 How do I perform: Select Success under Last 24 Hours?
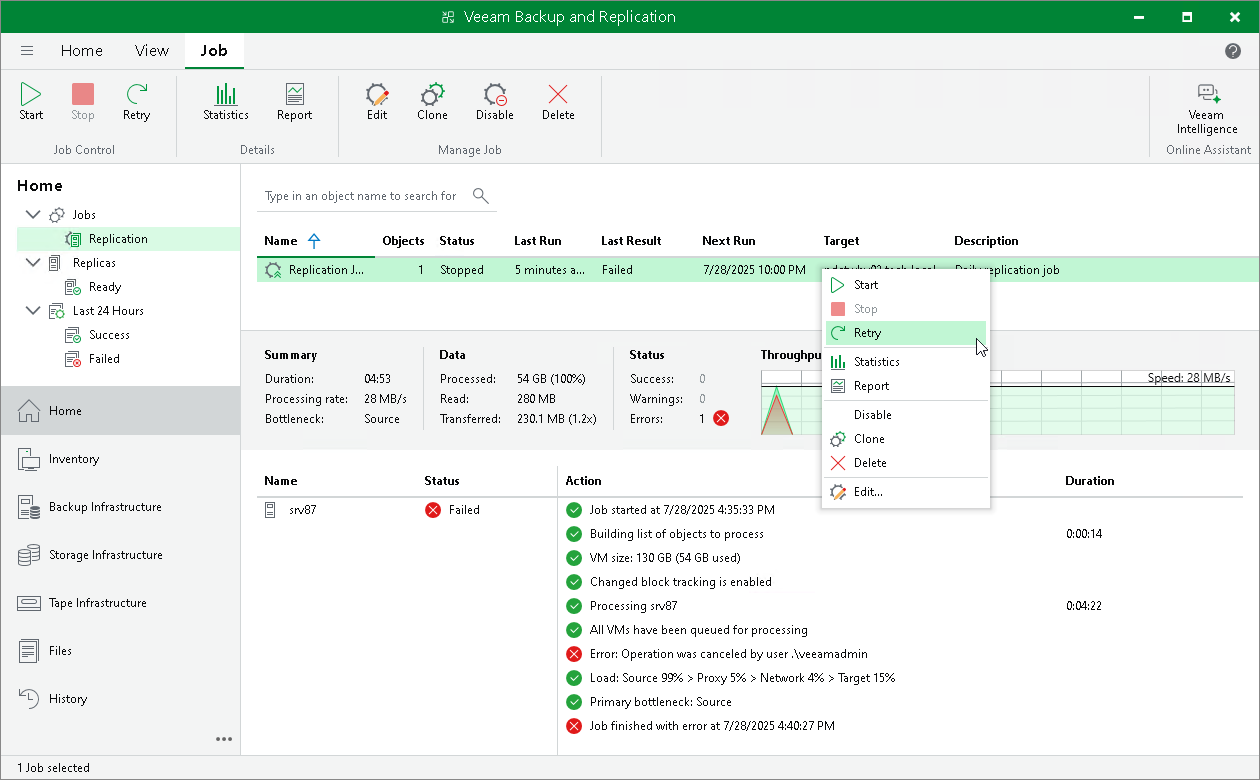click(109, 335)
